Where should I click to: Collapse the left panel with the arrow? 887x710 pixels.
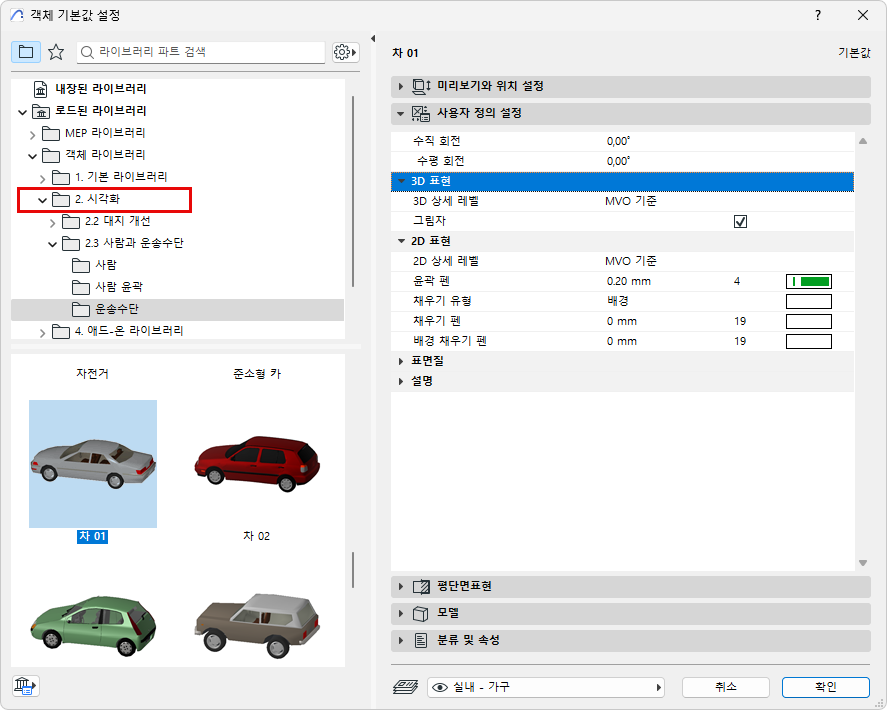coord(372,39)
